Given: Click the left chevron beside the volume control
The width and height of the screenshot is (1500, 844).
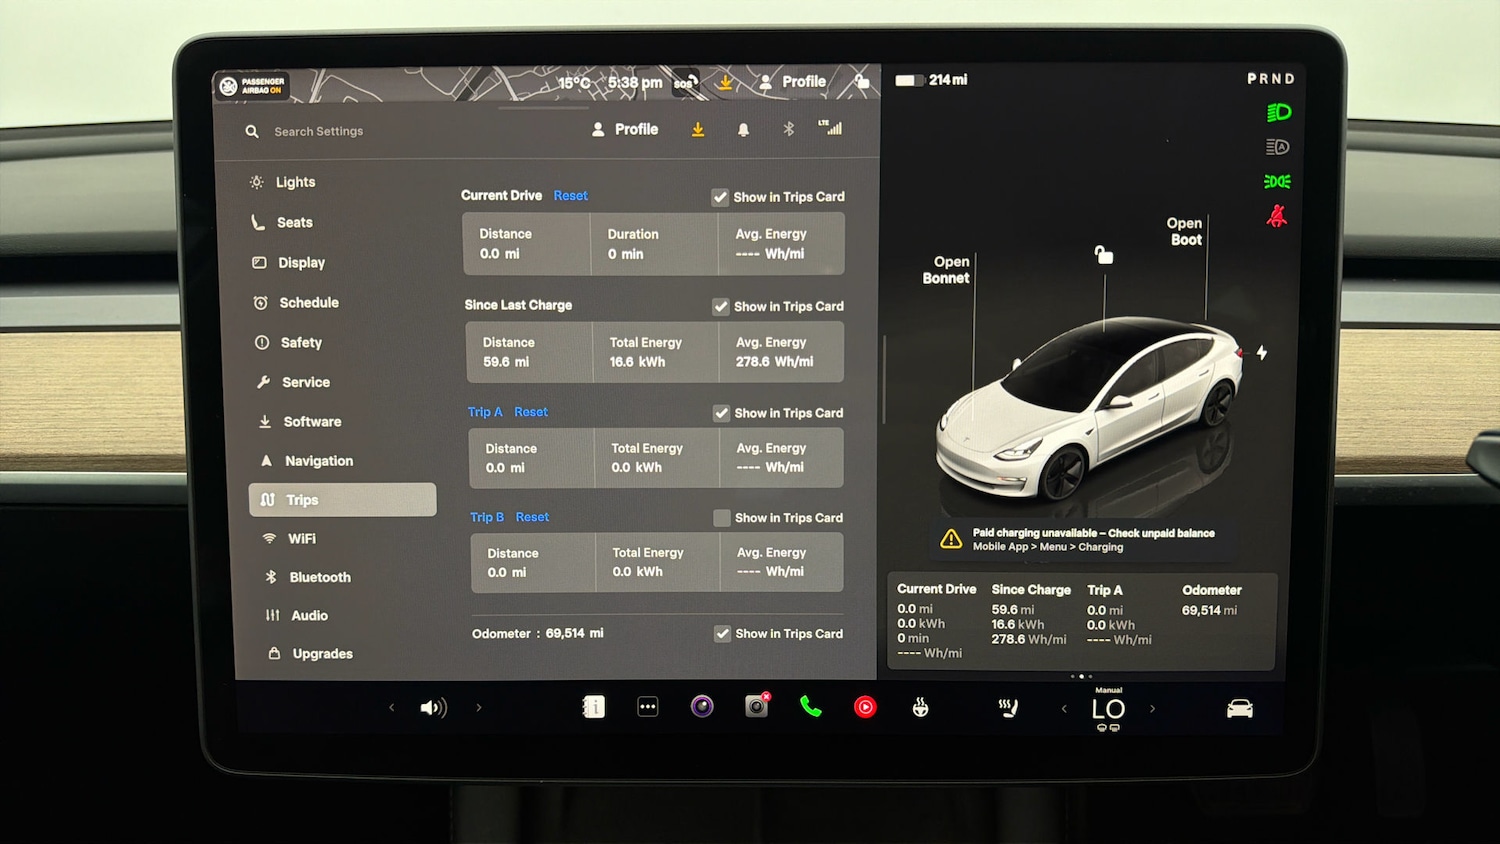Looking at the screenshot, I should pyautogui.click(x=391, y=707).
